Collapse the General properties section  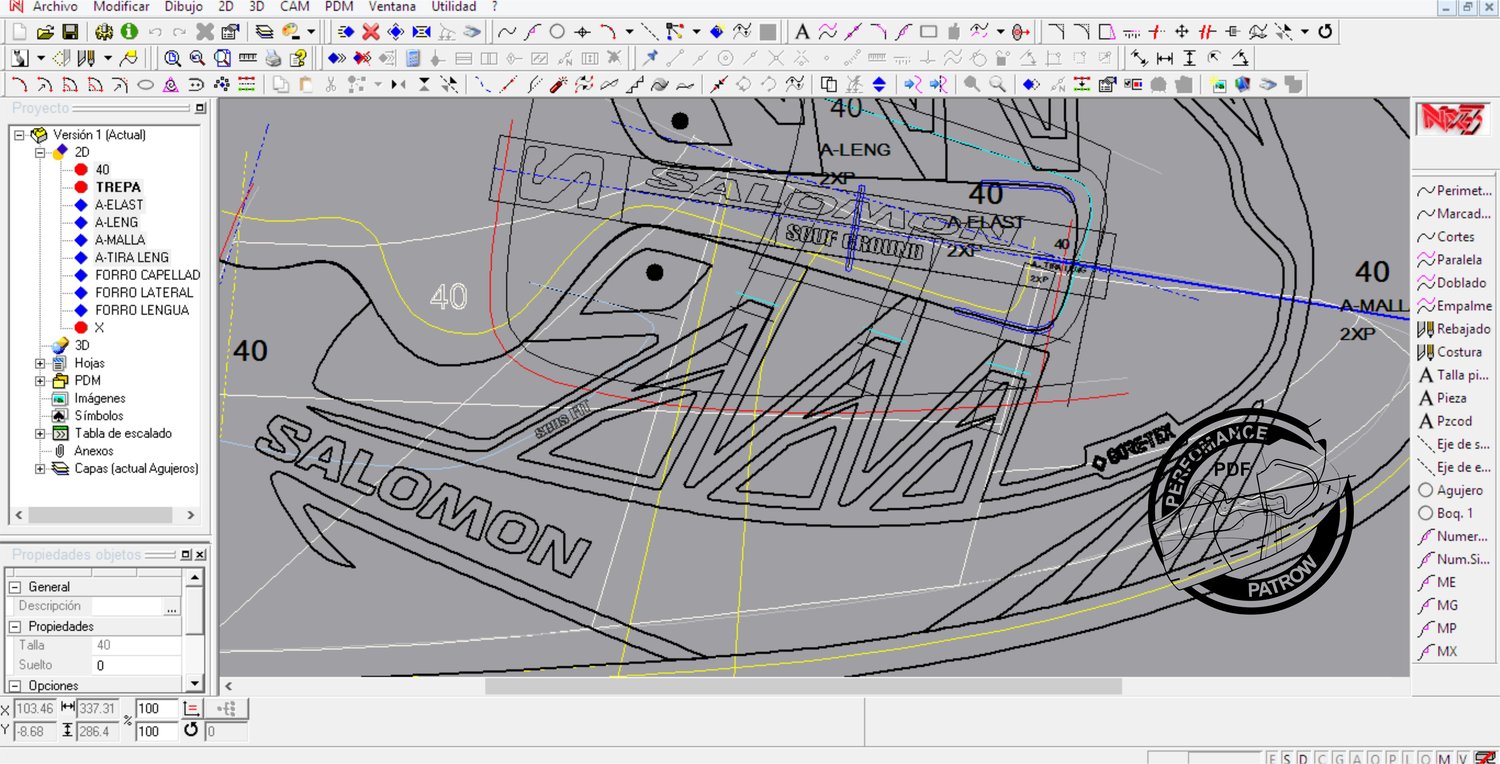[14, 587]
